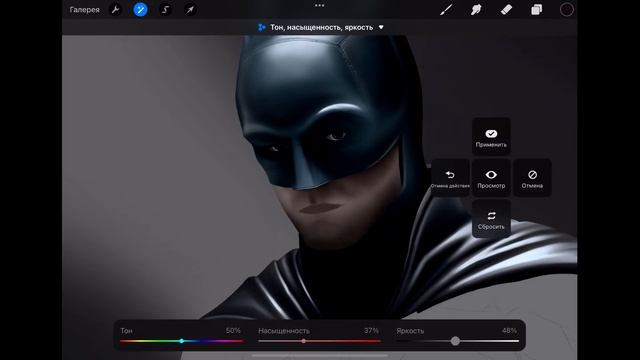Open the Layers panel
Image resolution: width=640 pixels, height=360 pixels.
click(536, 9)
